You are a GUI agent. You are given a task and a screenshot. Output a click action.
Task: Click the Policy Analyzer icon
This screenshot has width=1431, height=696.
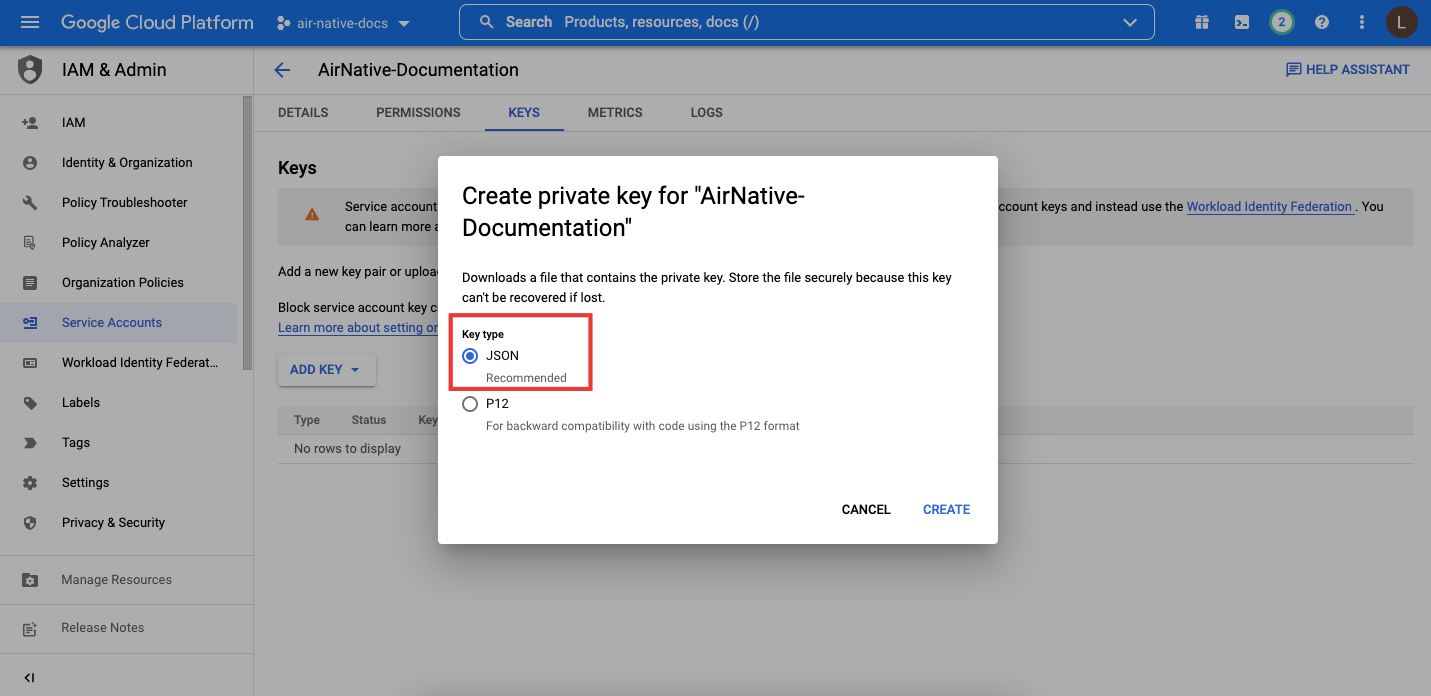pyautogui.click(x=30, y=243)
